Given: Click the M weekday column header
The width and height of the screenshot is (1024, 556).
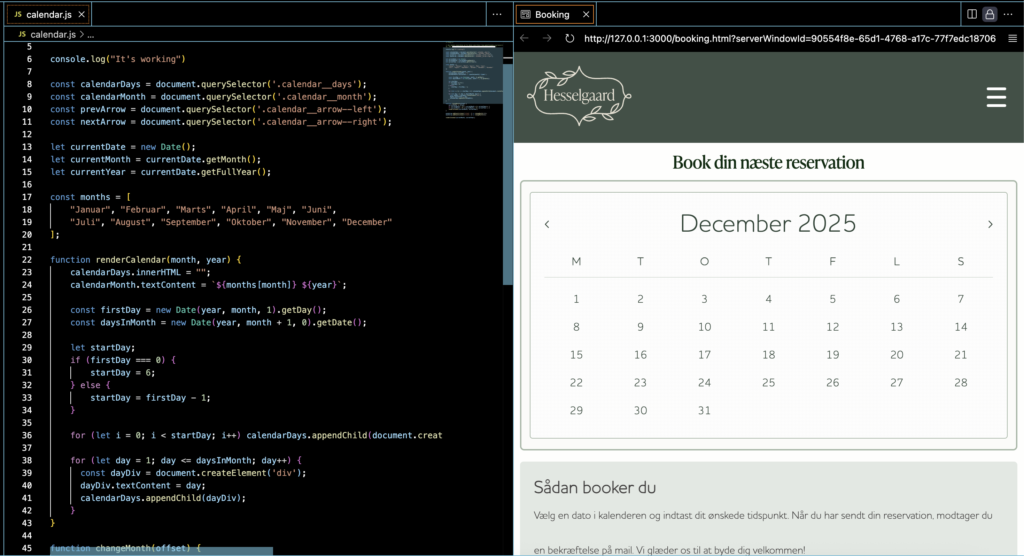Looking at the screenshot, I should point(576,261).
